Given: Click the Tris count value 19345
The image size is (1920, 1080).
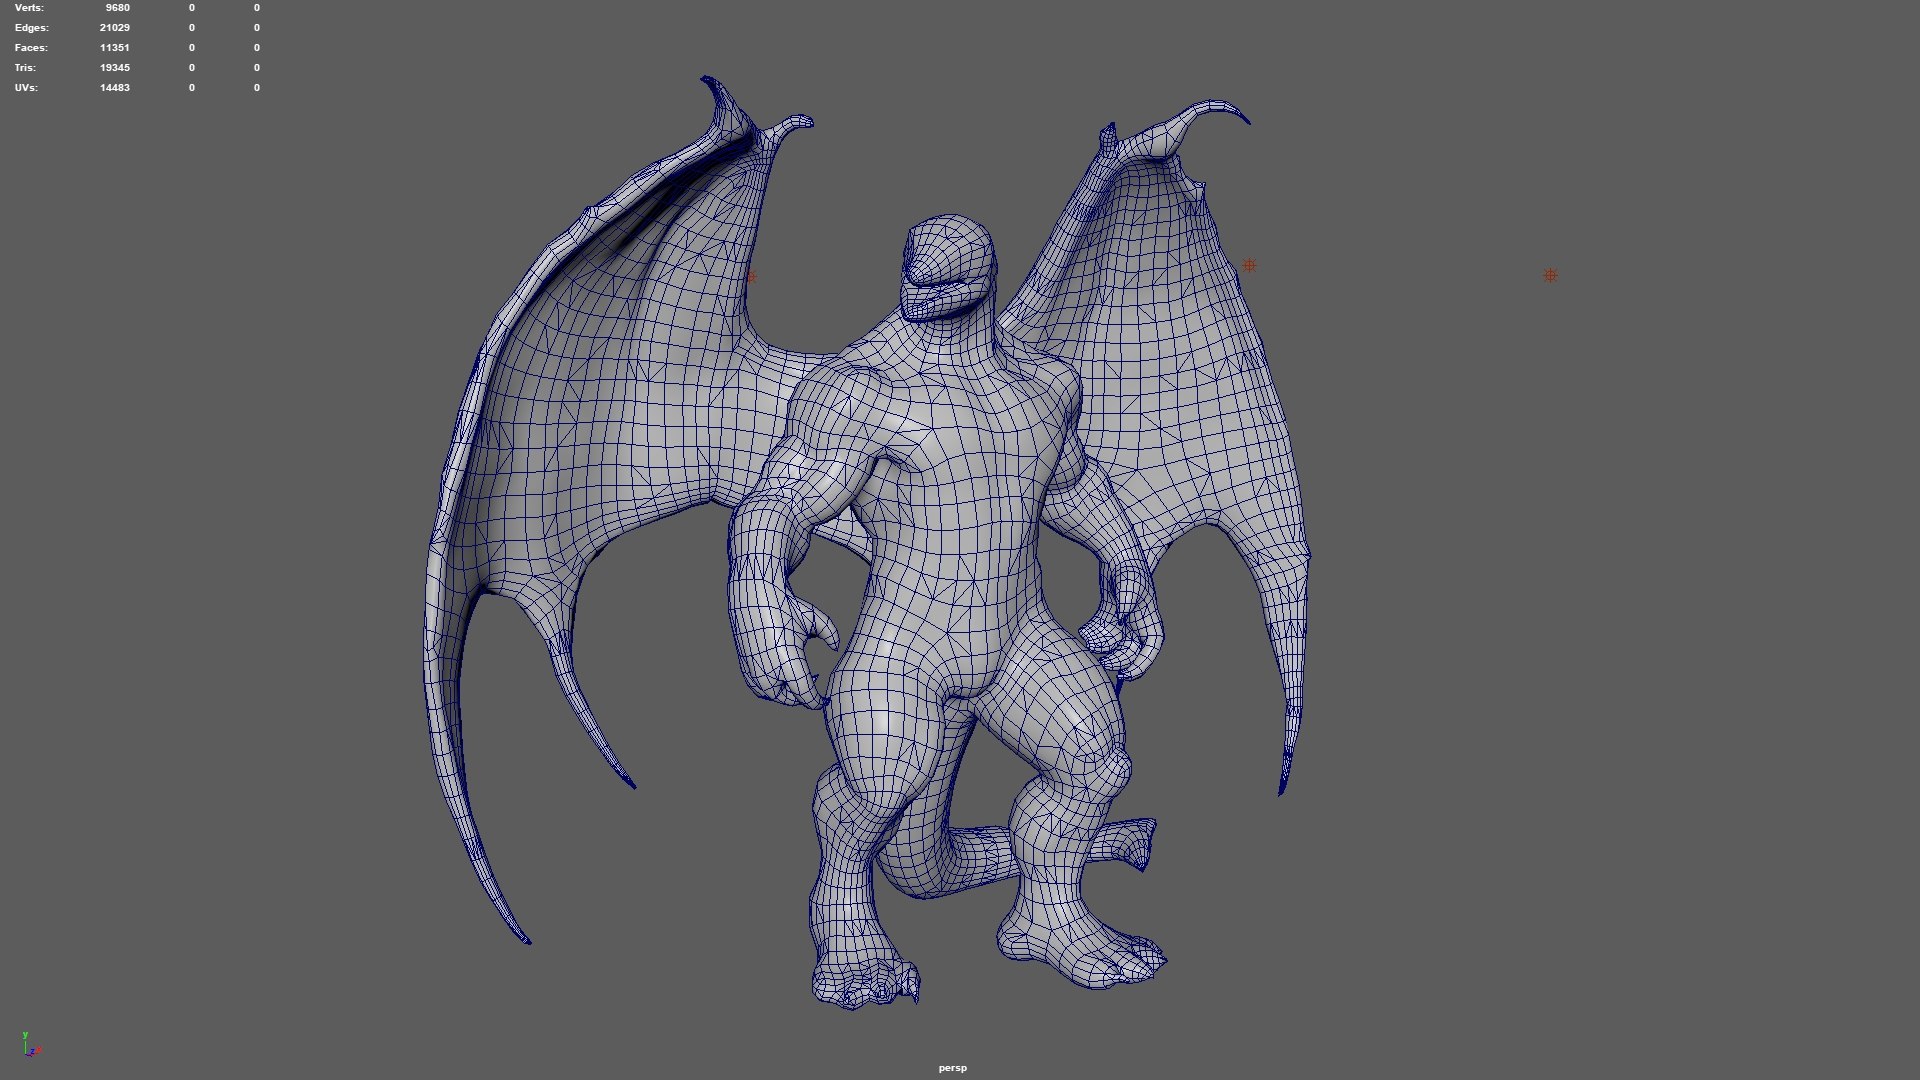Looking at the screenshot, I should coord(115,68).
